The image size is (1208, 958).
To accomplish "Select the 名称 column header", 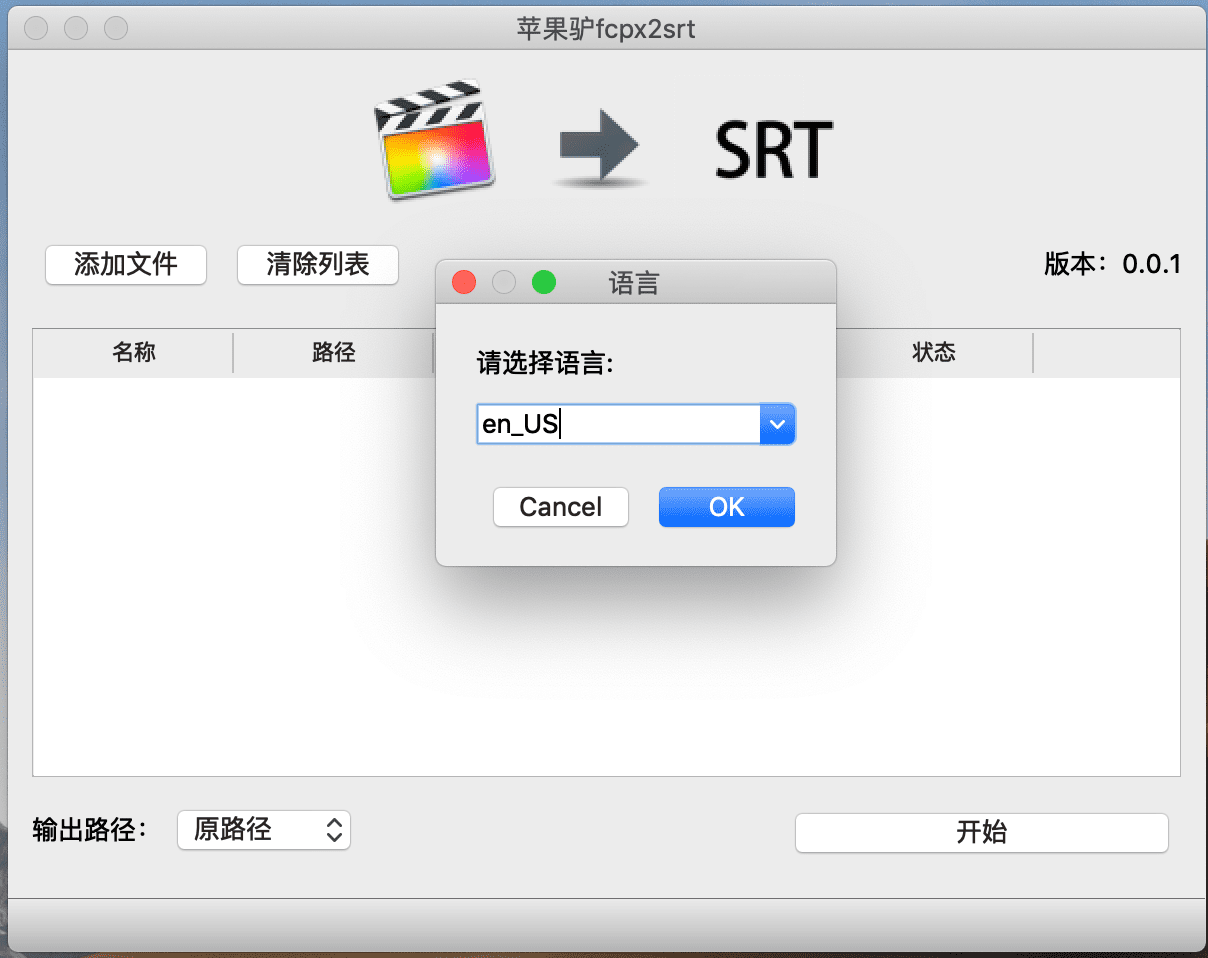I will coord(134,353).
